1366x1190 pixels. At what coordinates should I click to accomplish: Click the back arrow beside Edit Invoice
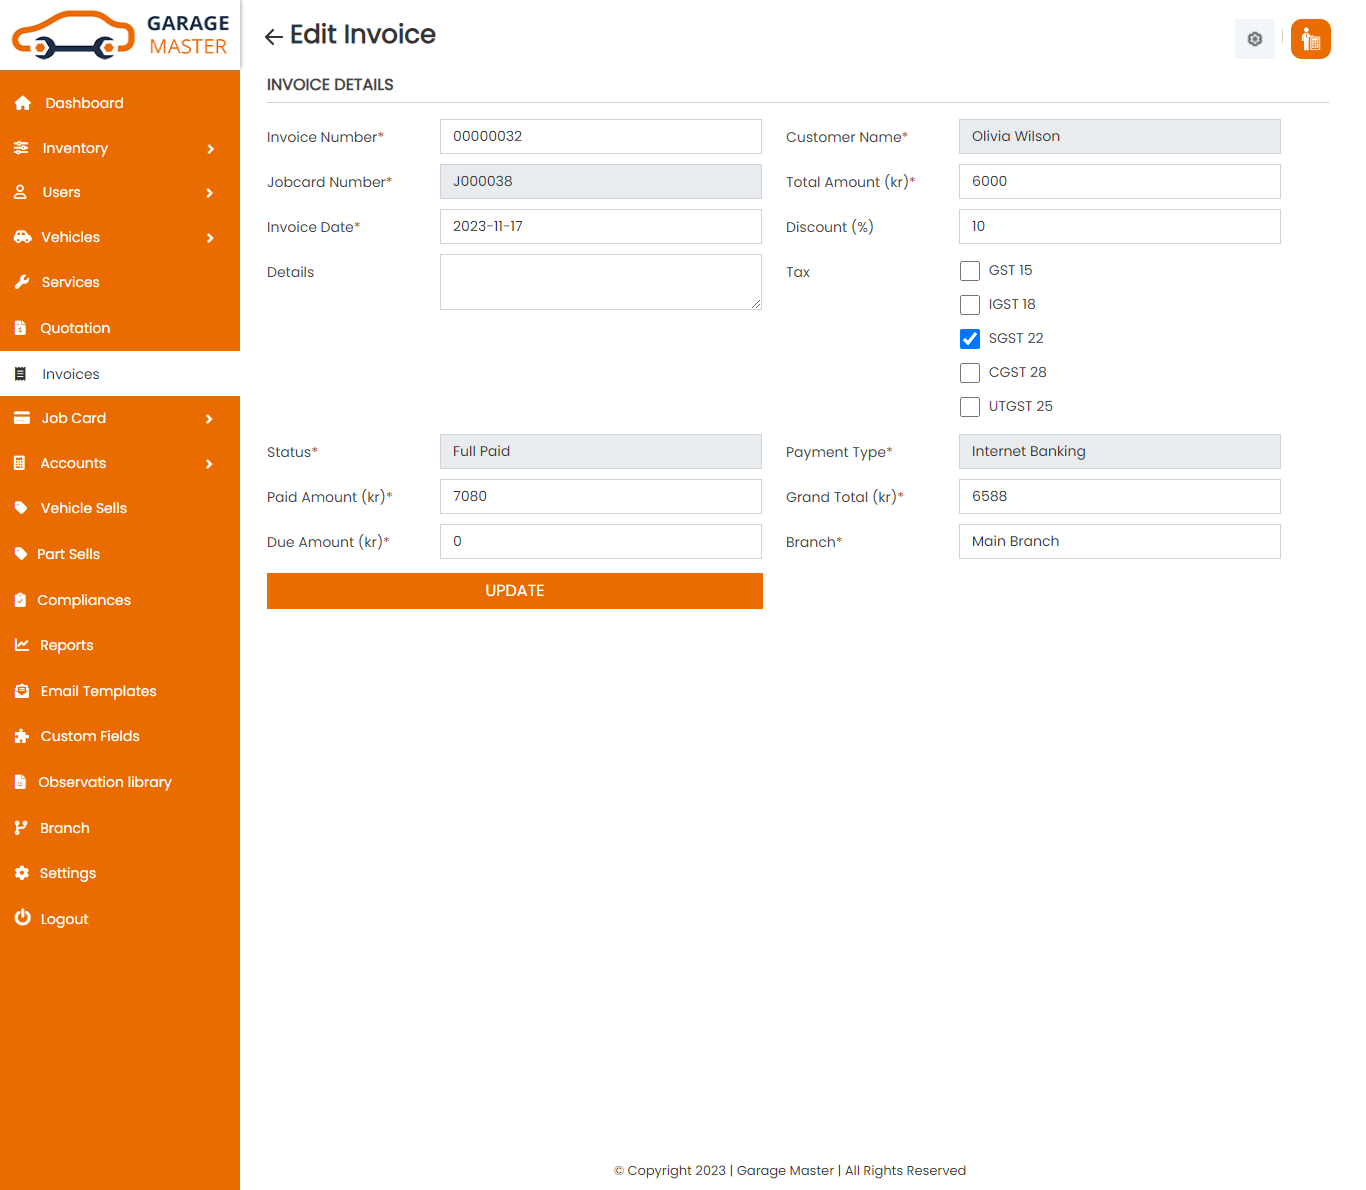point(273,37)
